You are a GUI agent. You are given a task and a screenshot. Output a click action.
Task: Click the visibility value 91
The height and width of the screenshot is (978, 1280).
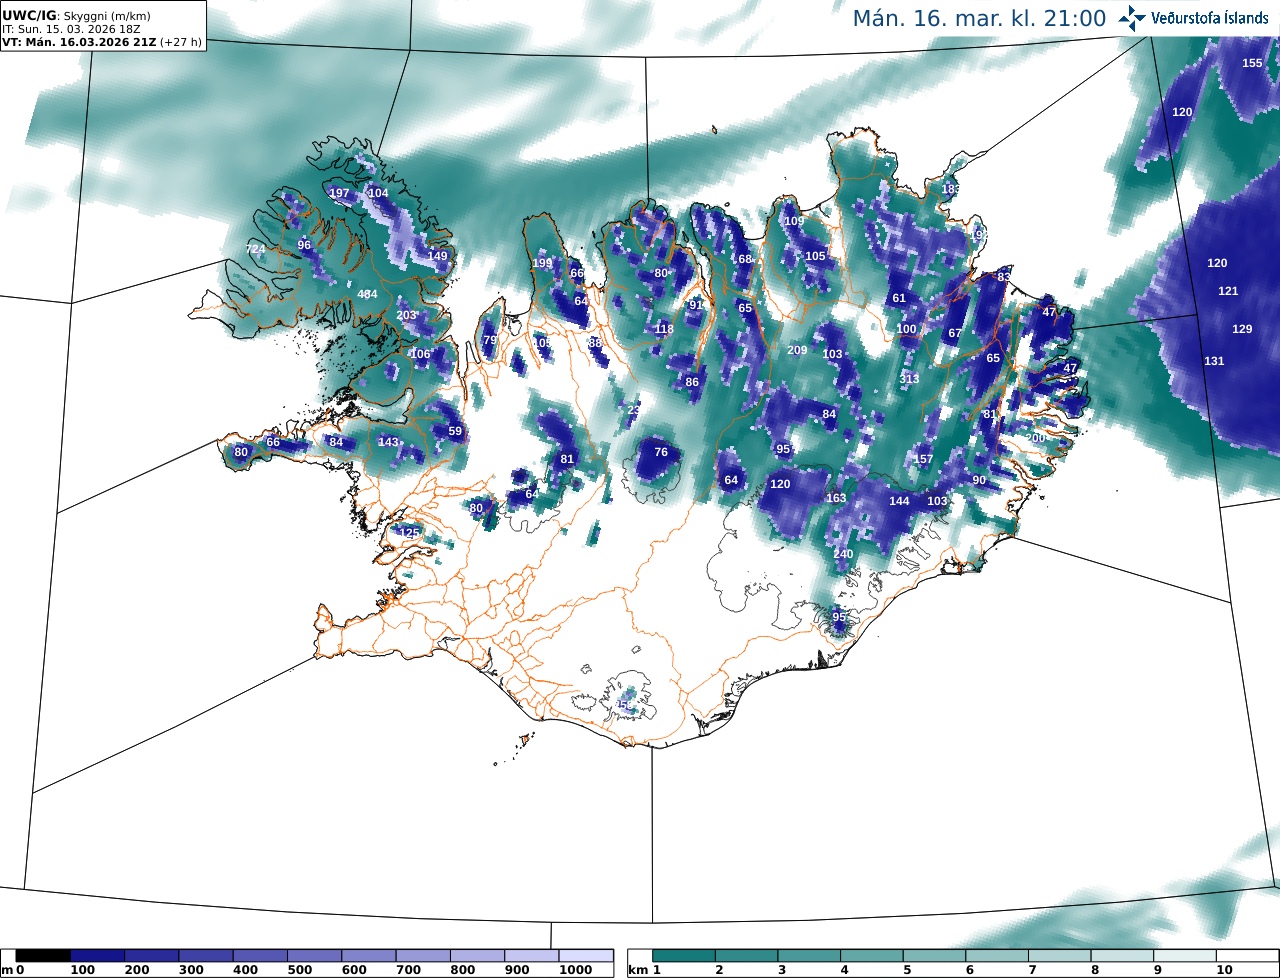(x=696, y=305)
